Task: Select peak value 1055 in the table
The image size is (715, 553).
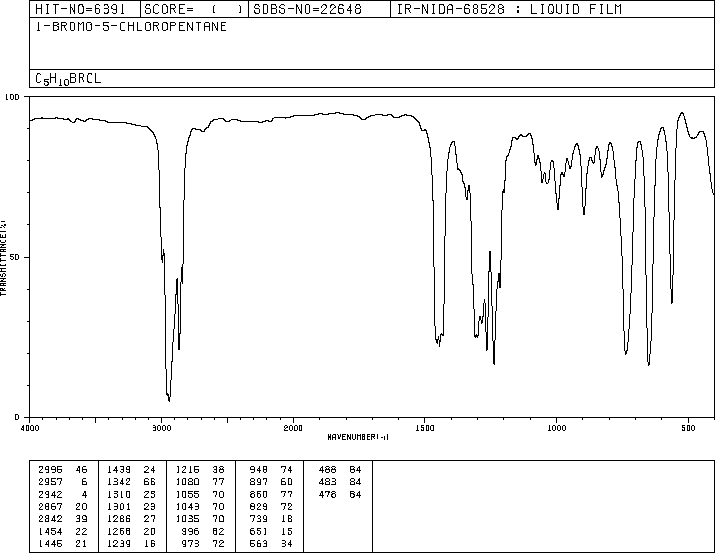Action: [x=187, y=494]
